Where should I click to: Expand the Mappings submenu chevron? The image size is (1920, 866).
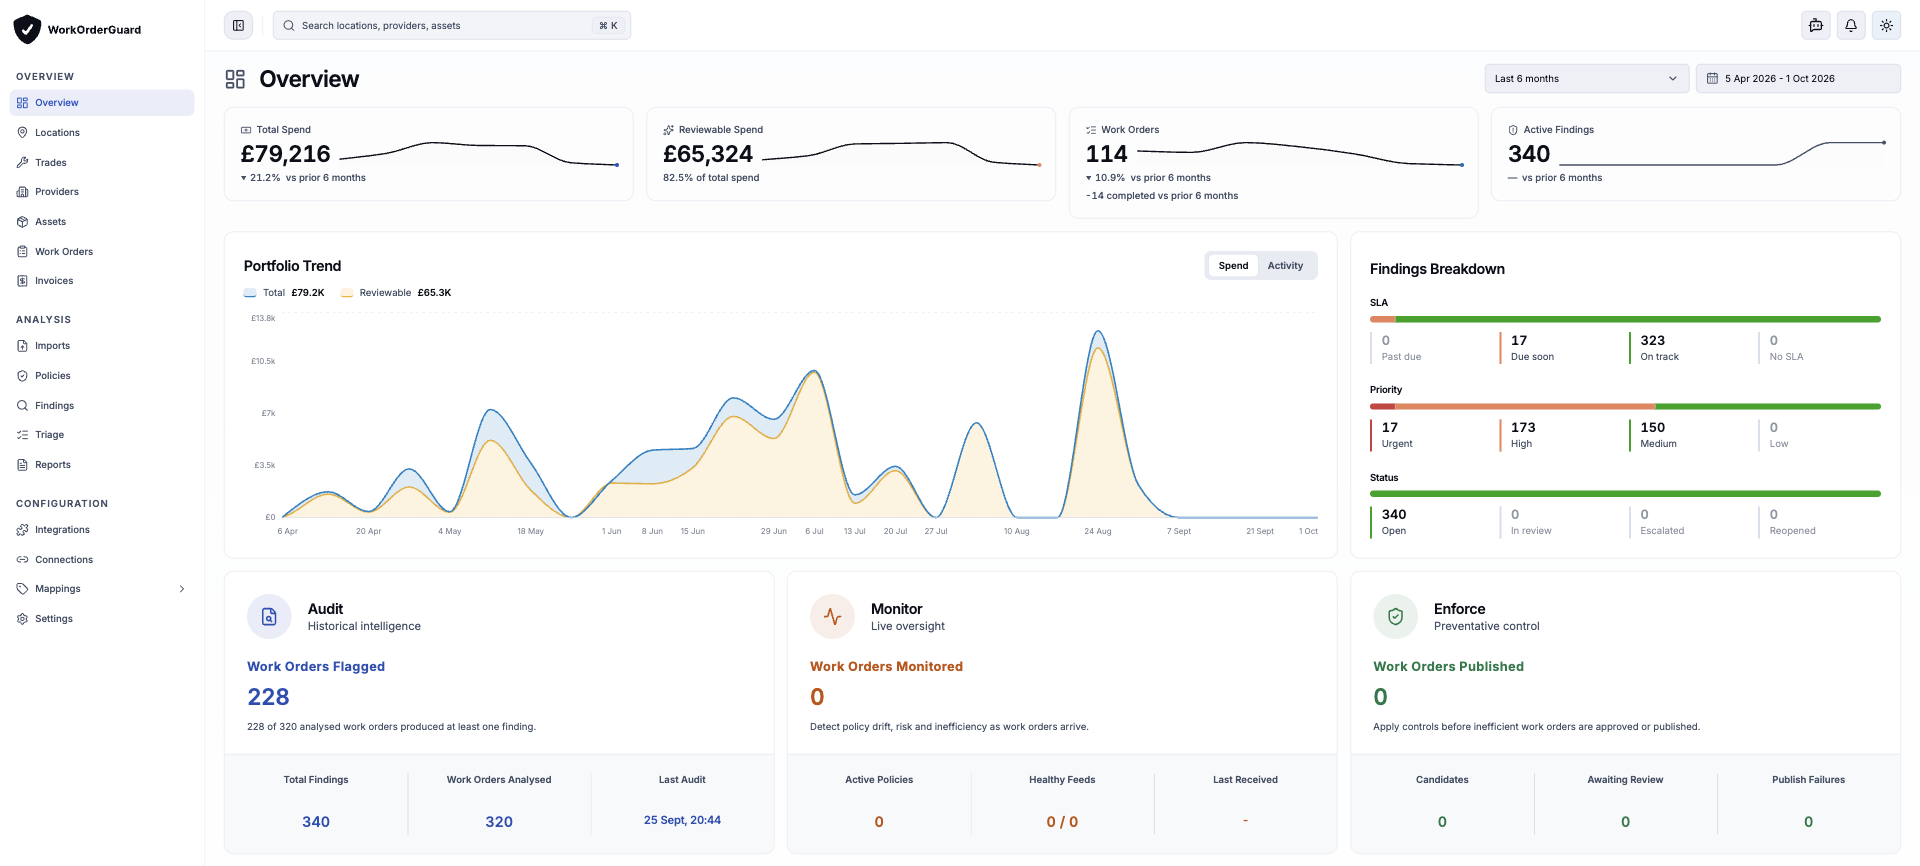(x=182, y=589)
